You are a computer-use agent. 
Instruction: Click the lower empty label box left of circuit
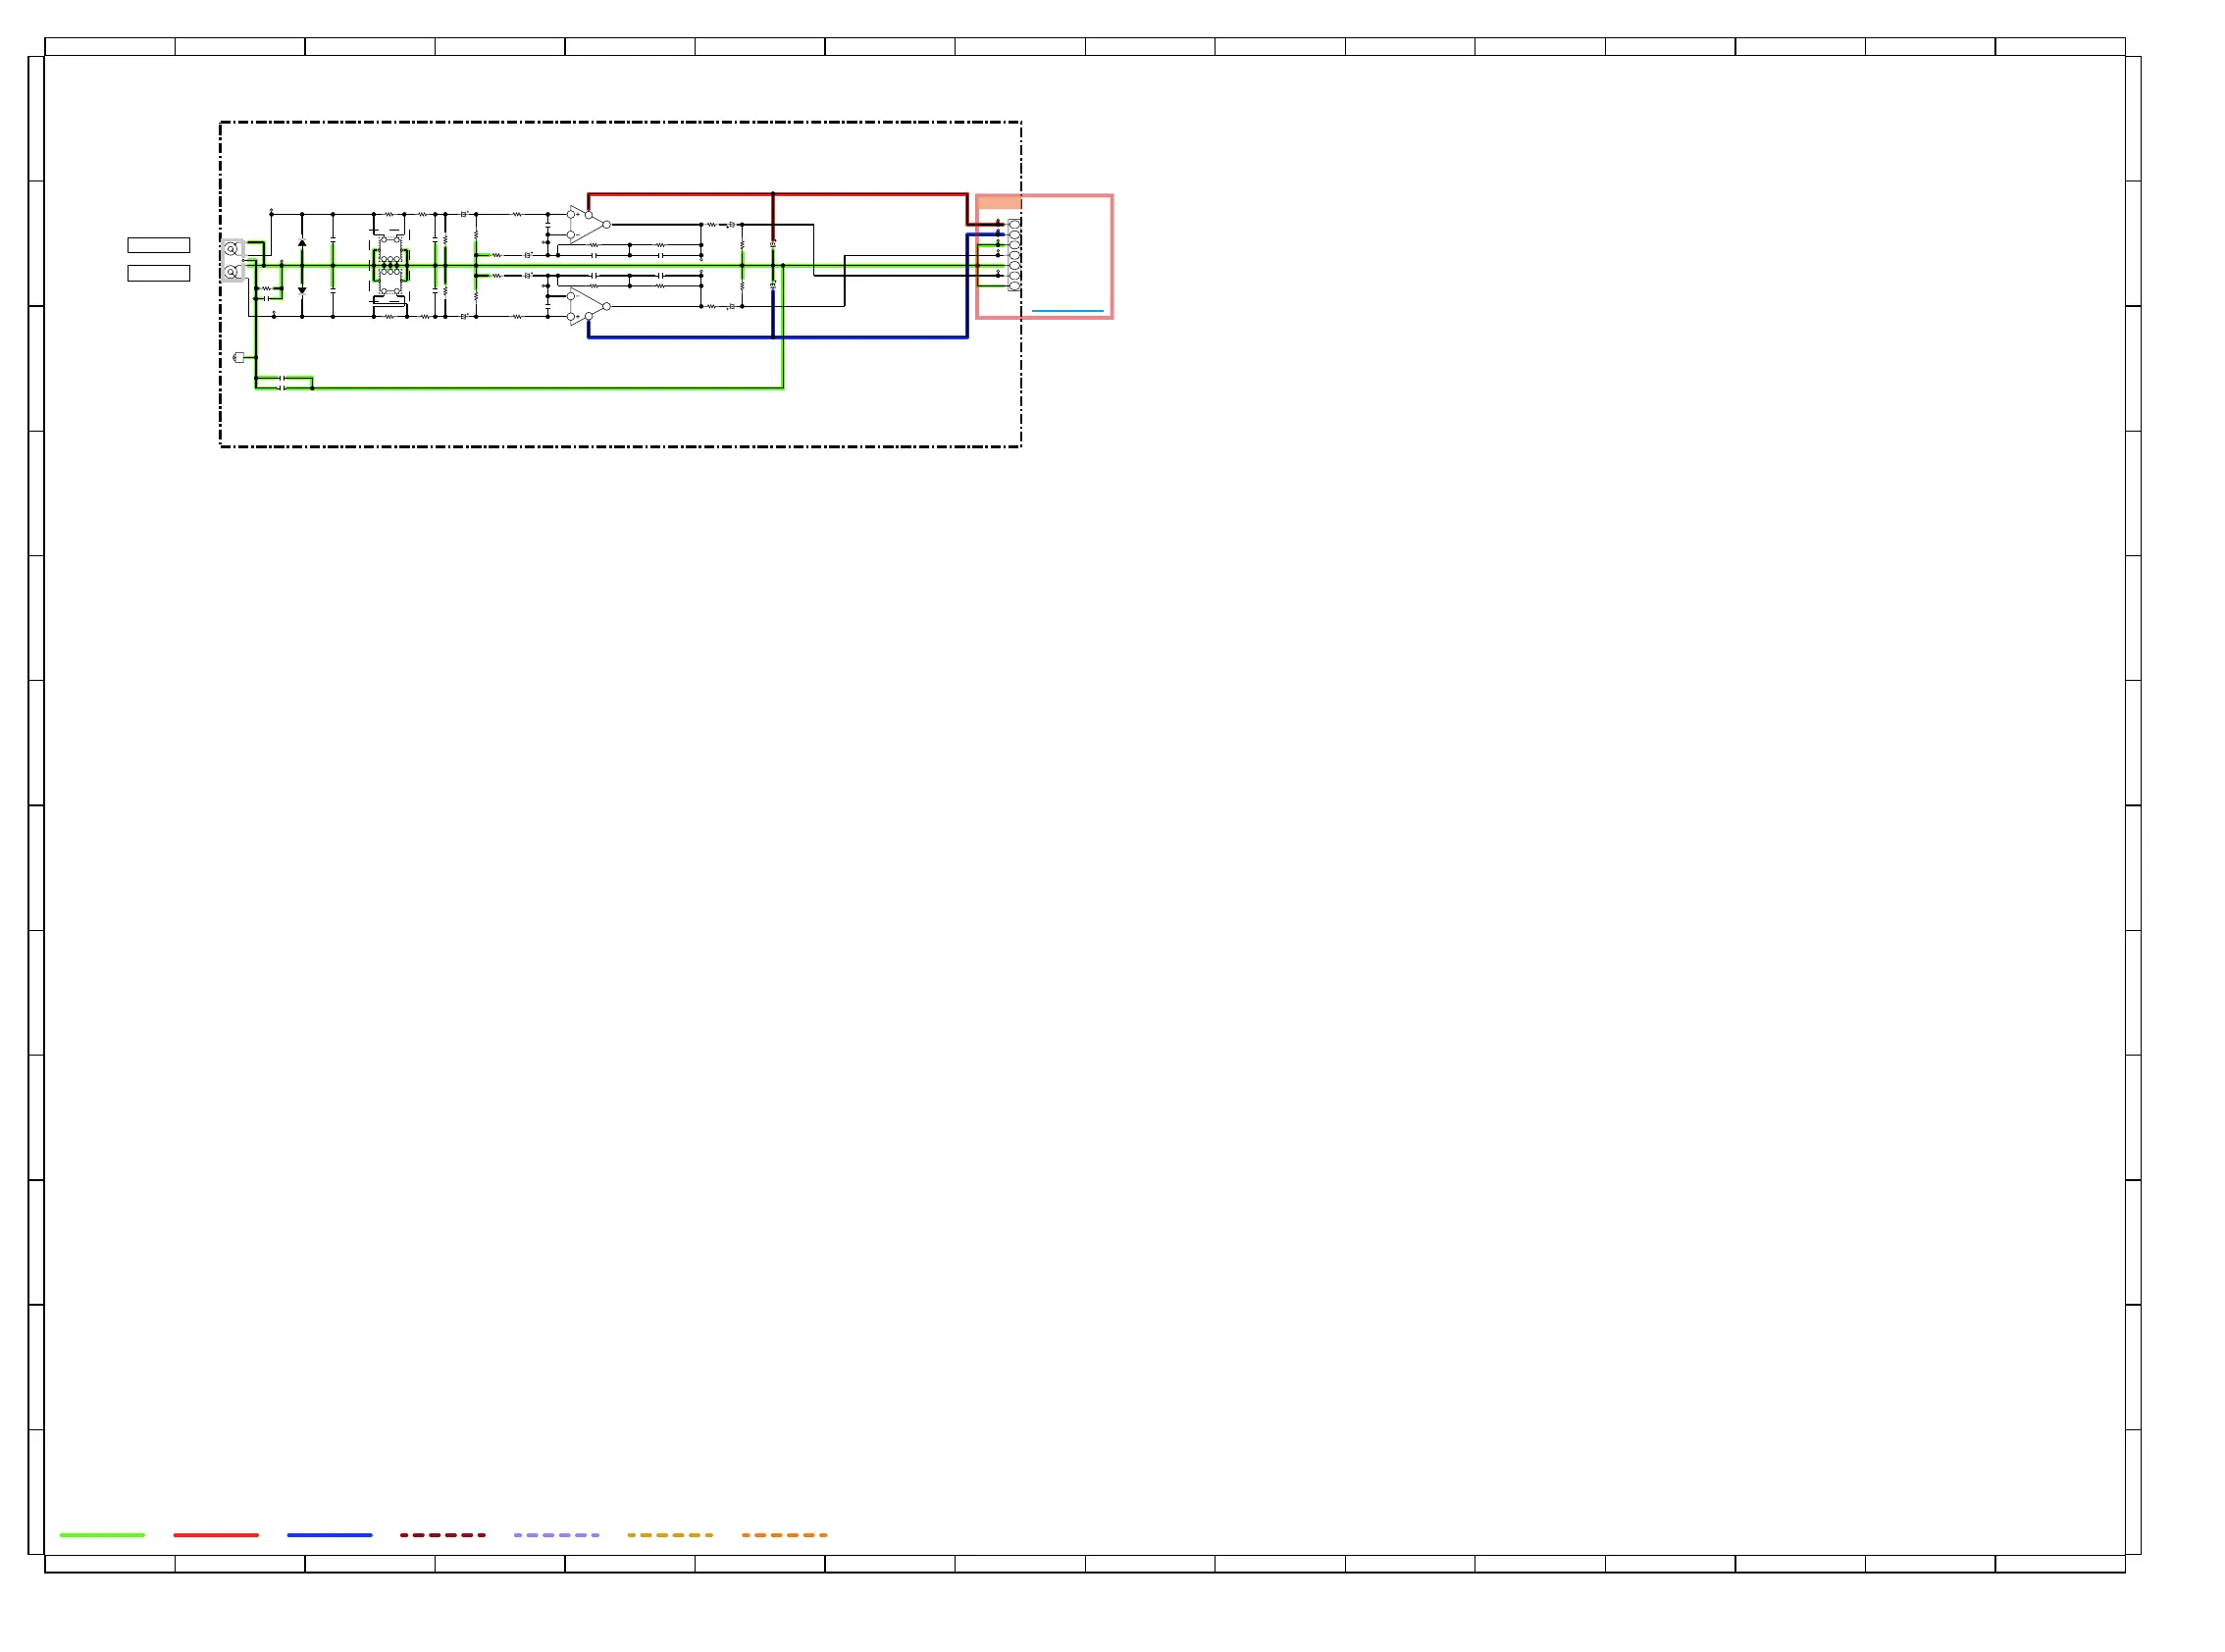coord(159,273)
